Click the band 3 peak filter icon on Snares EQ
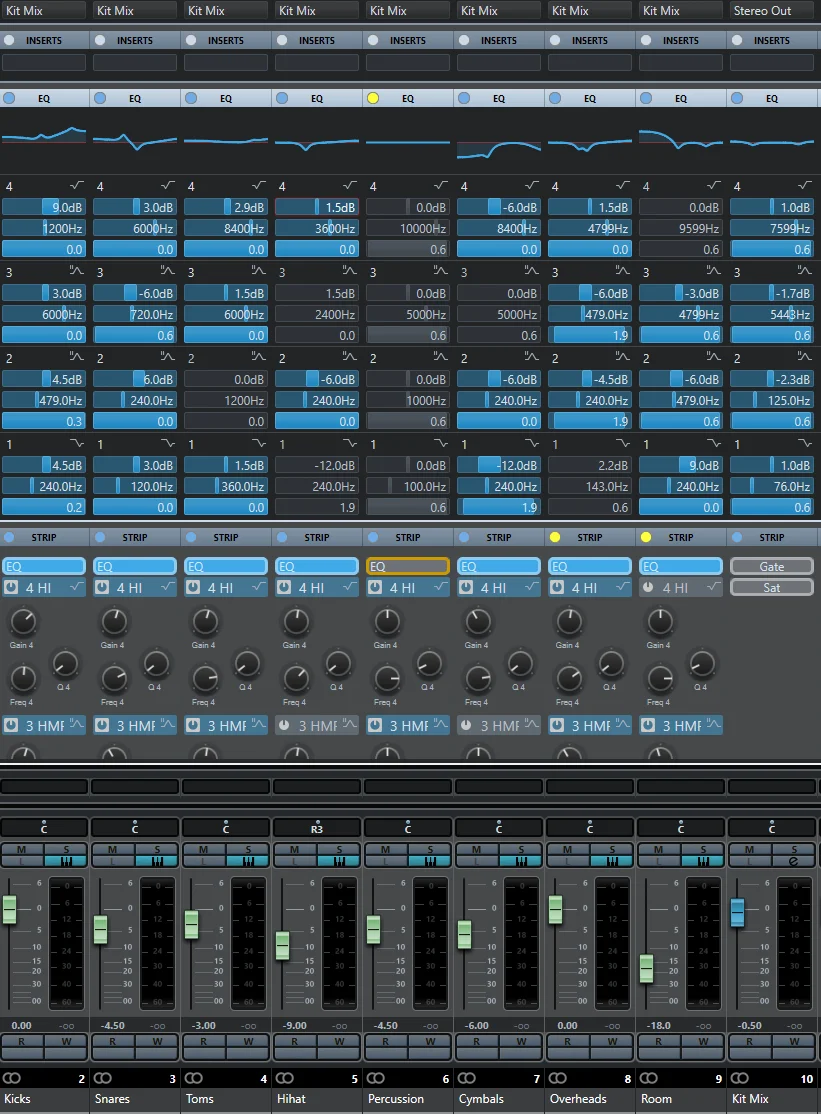The image size is (821, 1114). coord(168,271)
